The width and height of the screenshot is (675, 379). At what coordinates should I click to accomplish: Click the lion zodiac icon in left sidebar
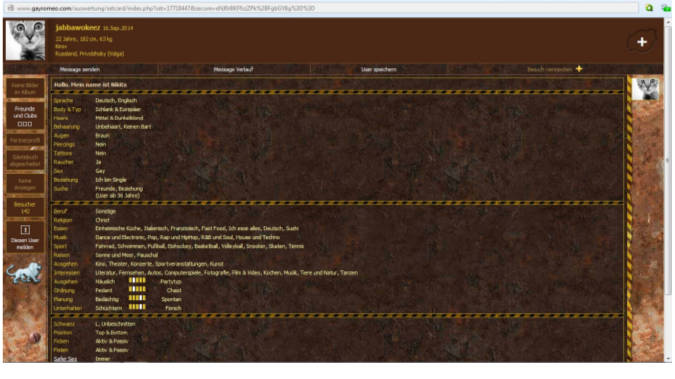click(x=24, y=273)
